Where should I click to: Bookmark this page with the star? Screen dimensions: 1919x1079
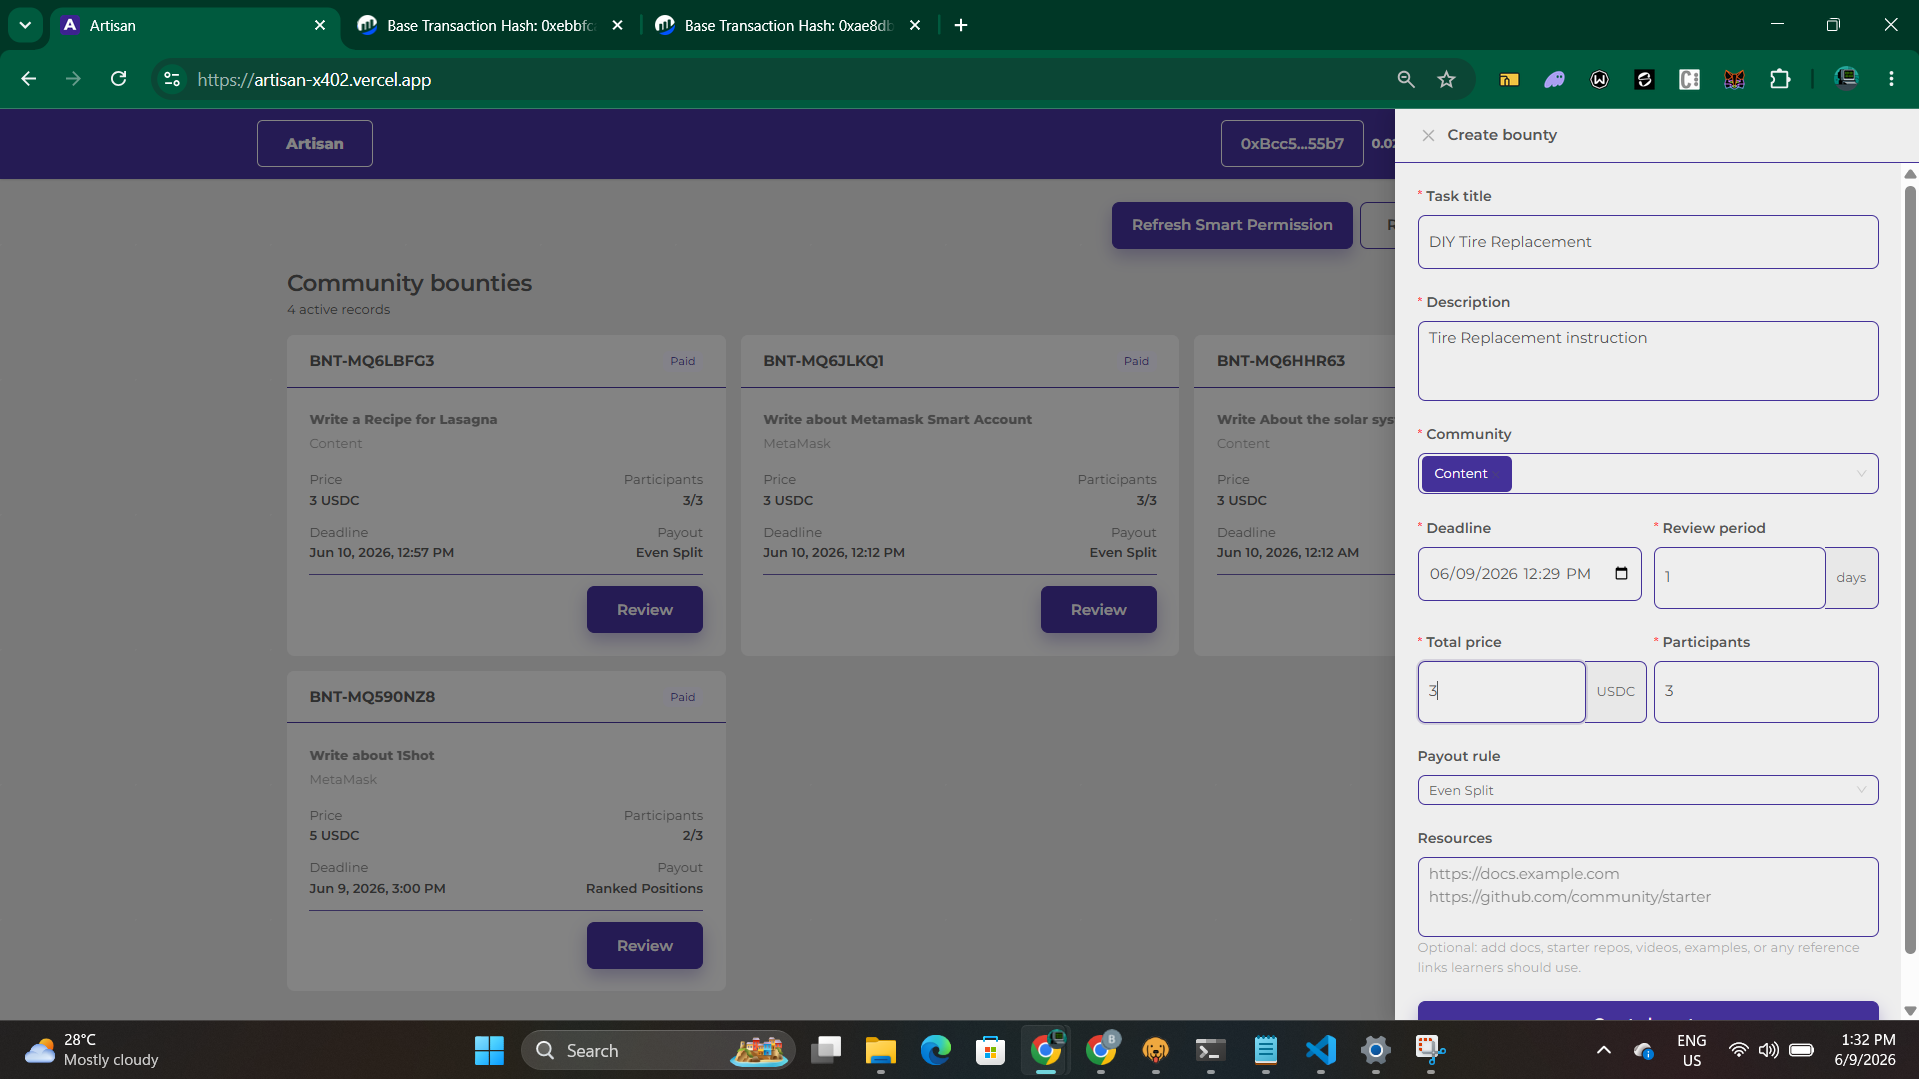pos(1446,79)
